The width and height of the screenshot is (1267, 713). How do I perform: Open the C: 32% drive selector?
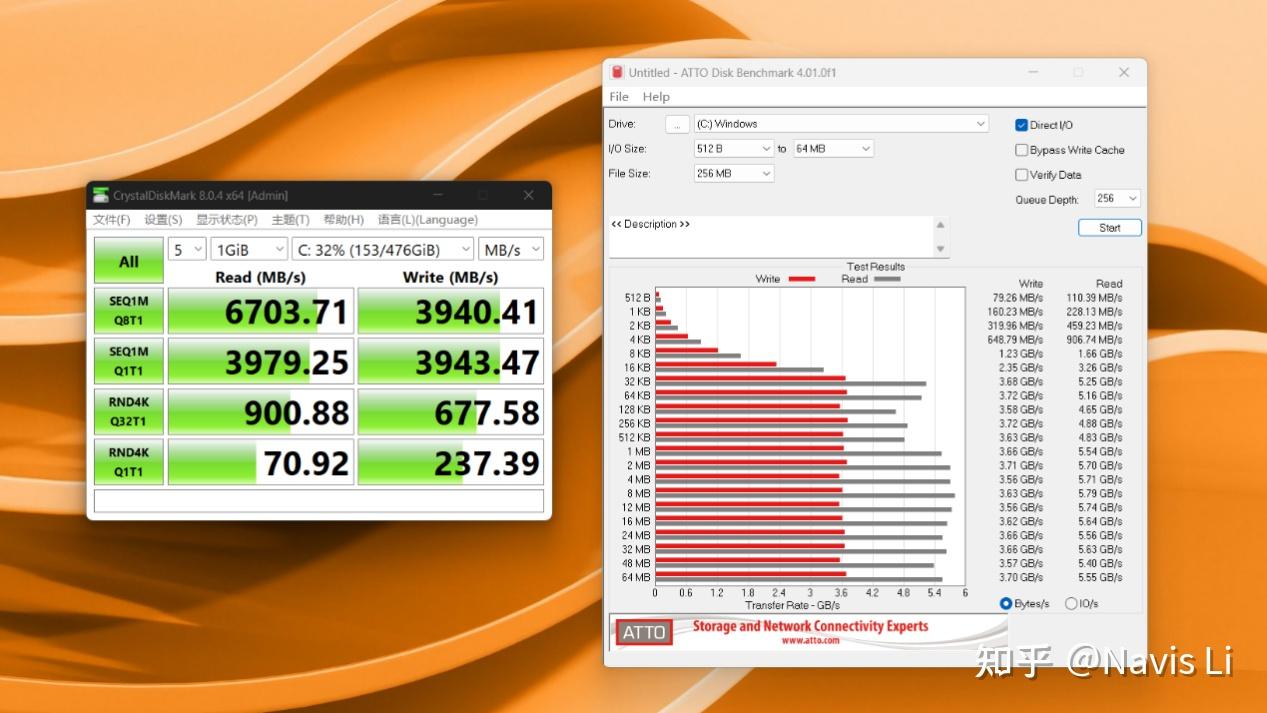[x=383, y=249]
